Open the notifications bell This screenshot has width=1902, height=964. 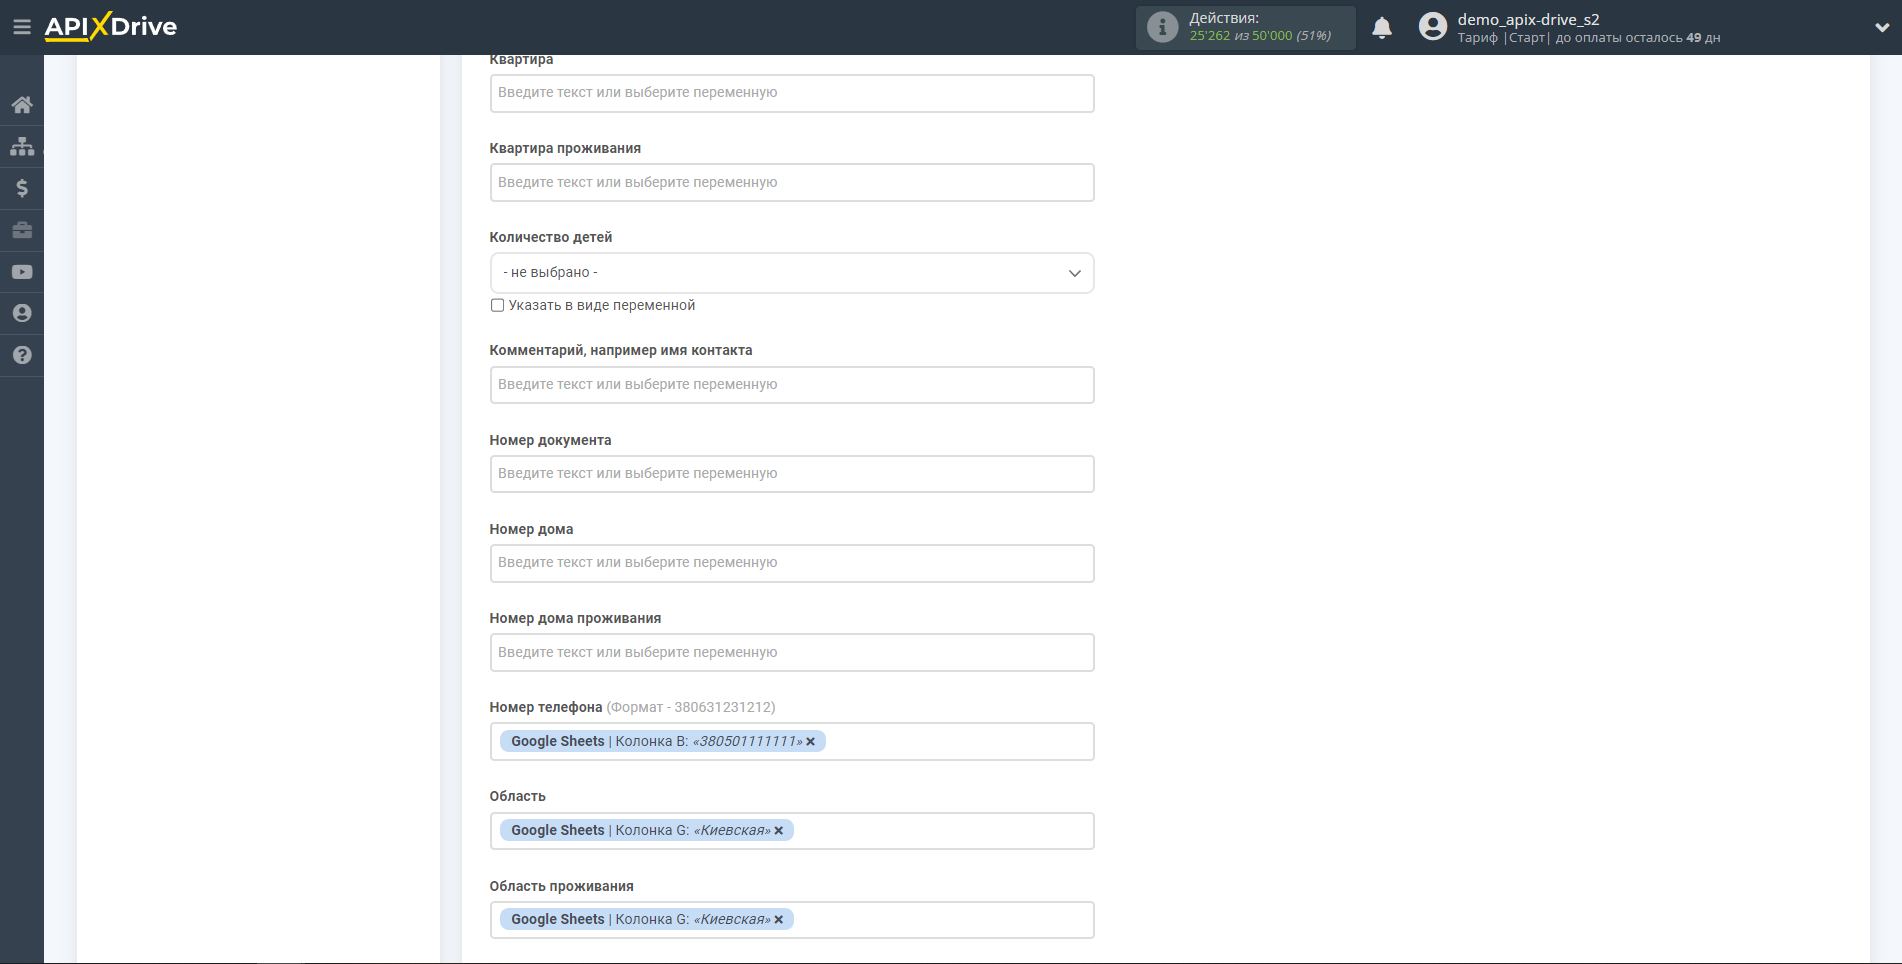1382,28
